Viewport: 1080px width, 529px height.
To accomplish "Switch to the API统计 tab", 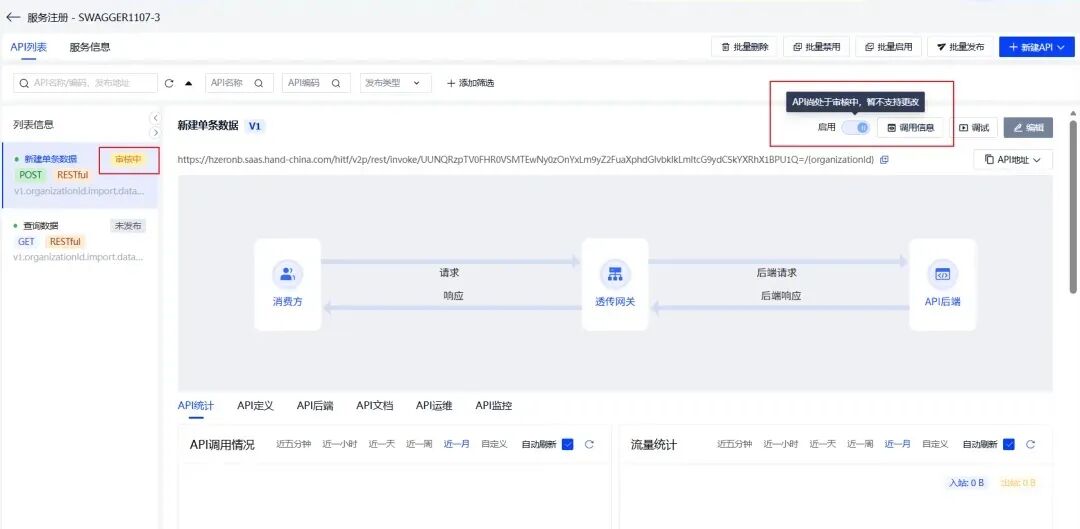I will (196, 406).
